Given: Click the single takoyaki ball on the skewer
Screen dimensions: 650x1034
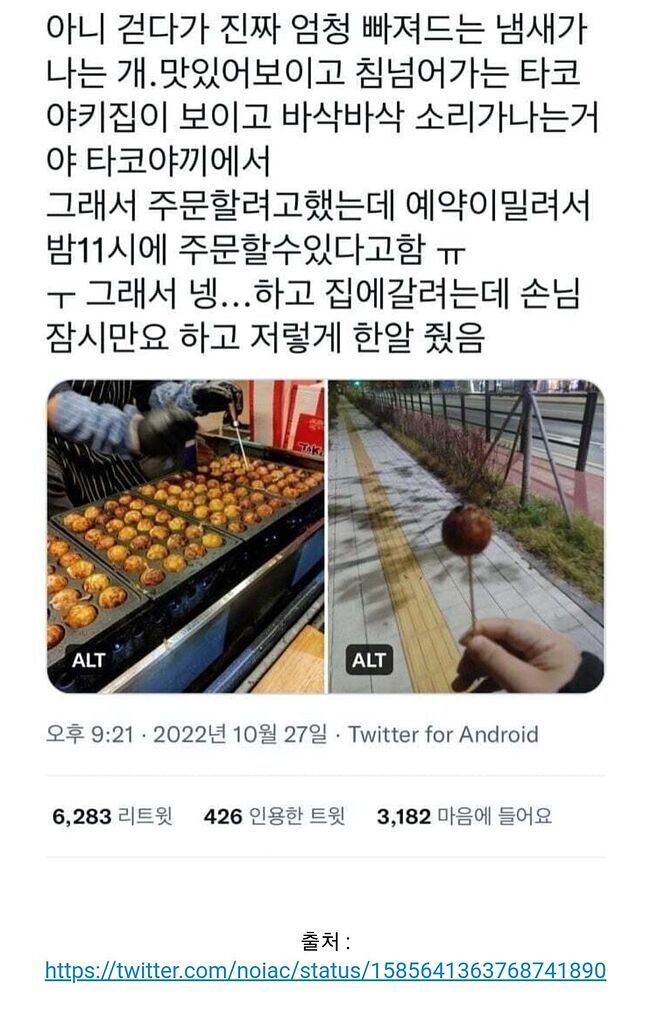Looking at the screenshot, I should pyautogui.click(x=467, y=530).
